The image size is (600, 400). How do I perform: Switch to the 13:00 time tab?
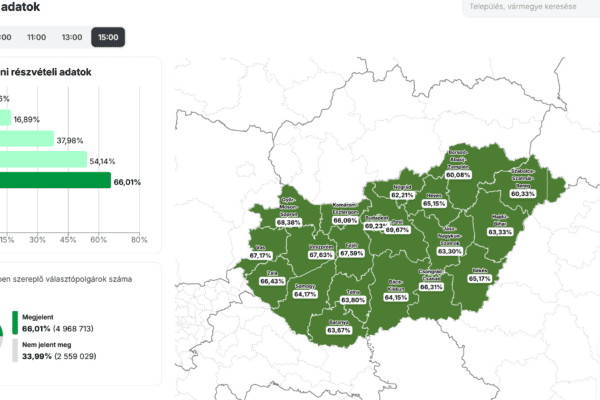72,37
